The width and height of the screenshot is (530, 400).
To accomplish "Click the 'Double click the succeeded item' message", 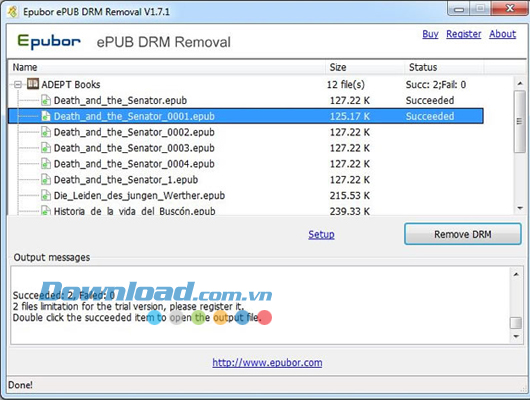I will 137,317.
